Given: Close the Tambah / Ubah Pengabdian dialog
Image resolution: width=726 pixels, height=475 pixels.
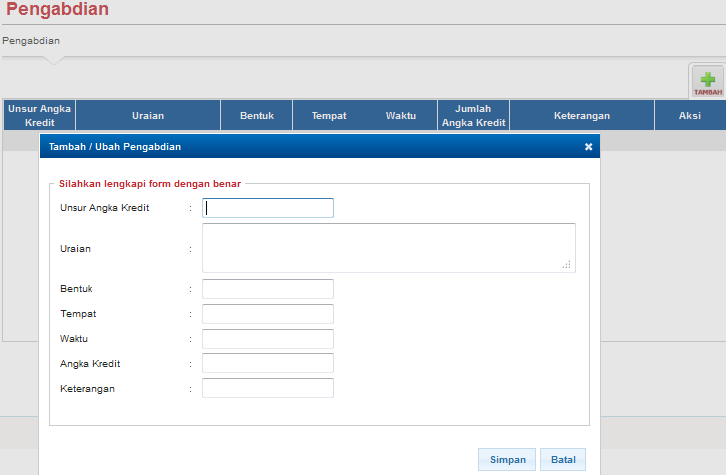Looking at the screenshot, I should click(x=588, y=146).
